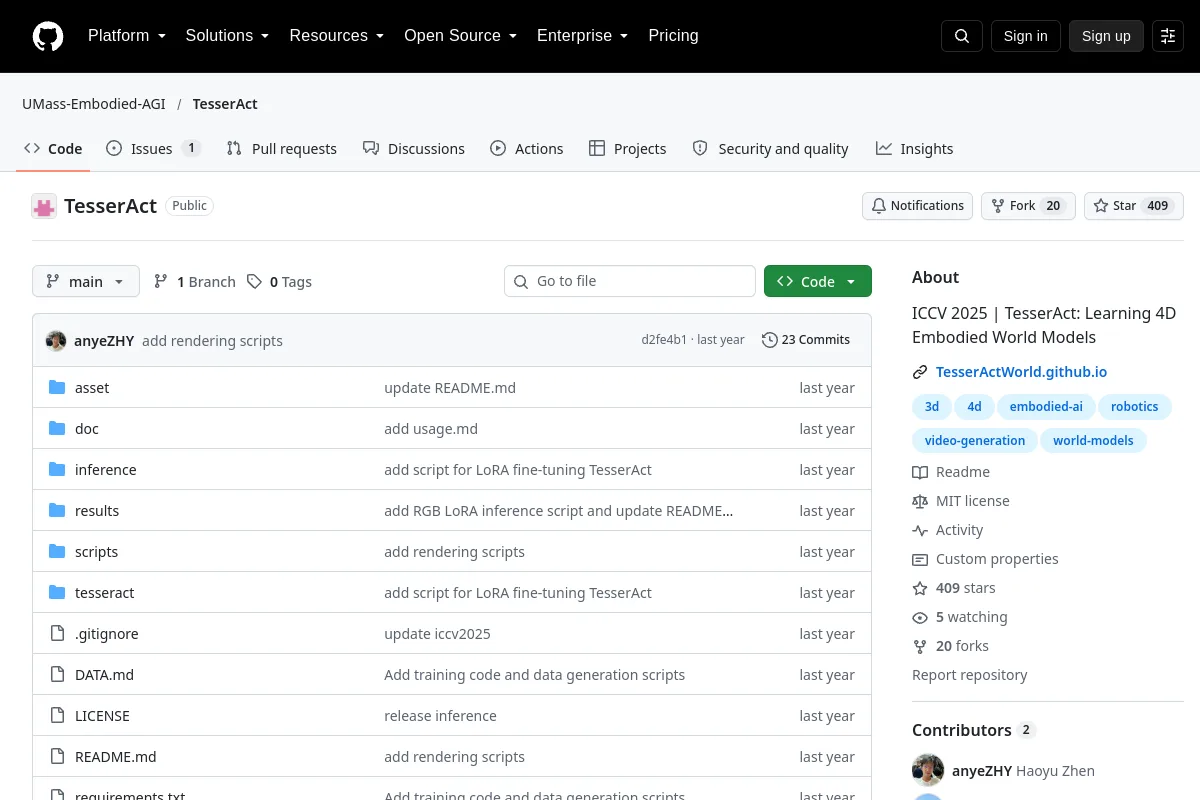Open the search magnifier button

(x=962, y=36)
